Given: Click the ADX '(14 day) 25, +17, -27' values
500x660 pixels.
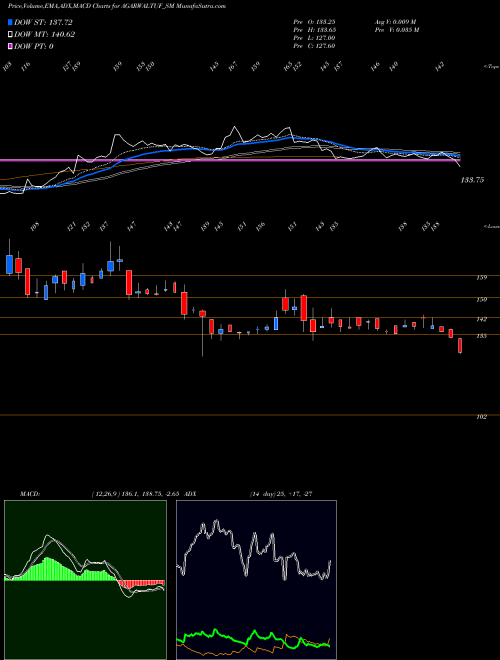Looking at the screenshot, I should pyautogui.click(x=281, y=493).
